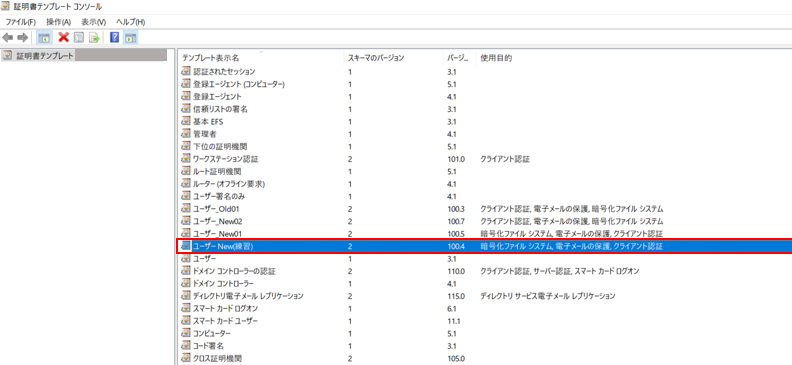The width and height of the screenshot is (792, 365).
Task: Click the icon of 基本 EFS template
Action: click(186, 121)
